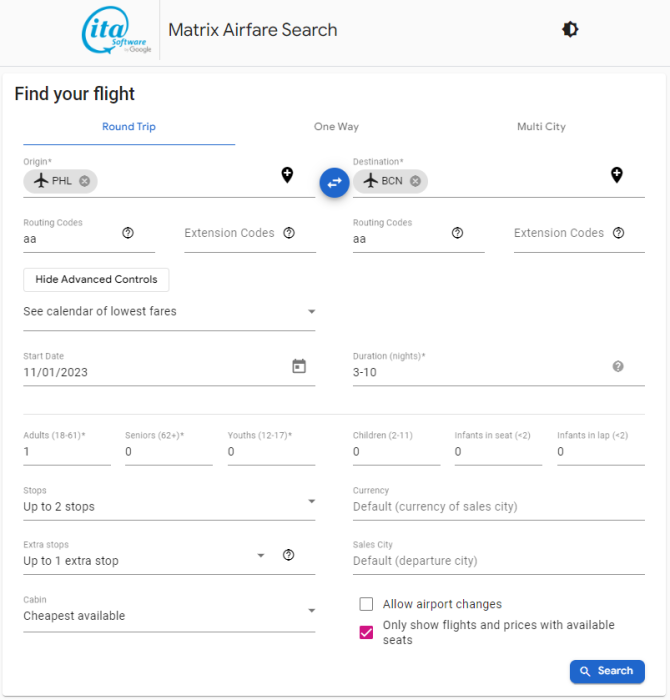Image resolution: width=670 pixels, height=700 pixels.
Task: Enable Allow airport changes checkbox
Action: tap(366, 604)
